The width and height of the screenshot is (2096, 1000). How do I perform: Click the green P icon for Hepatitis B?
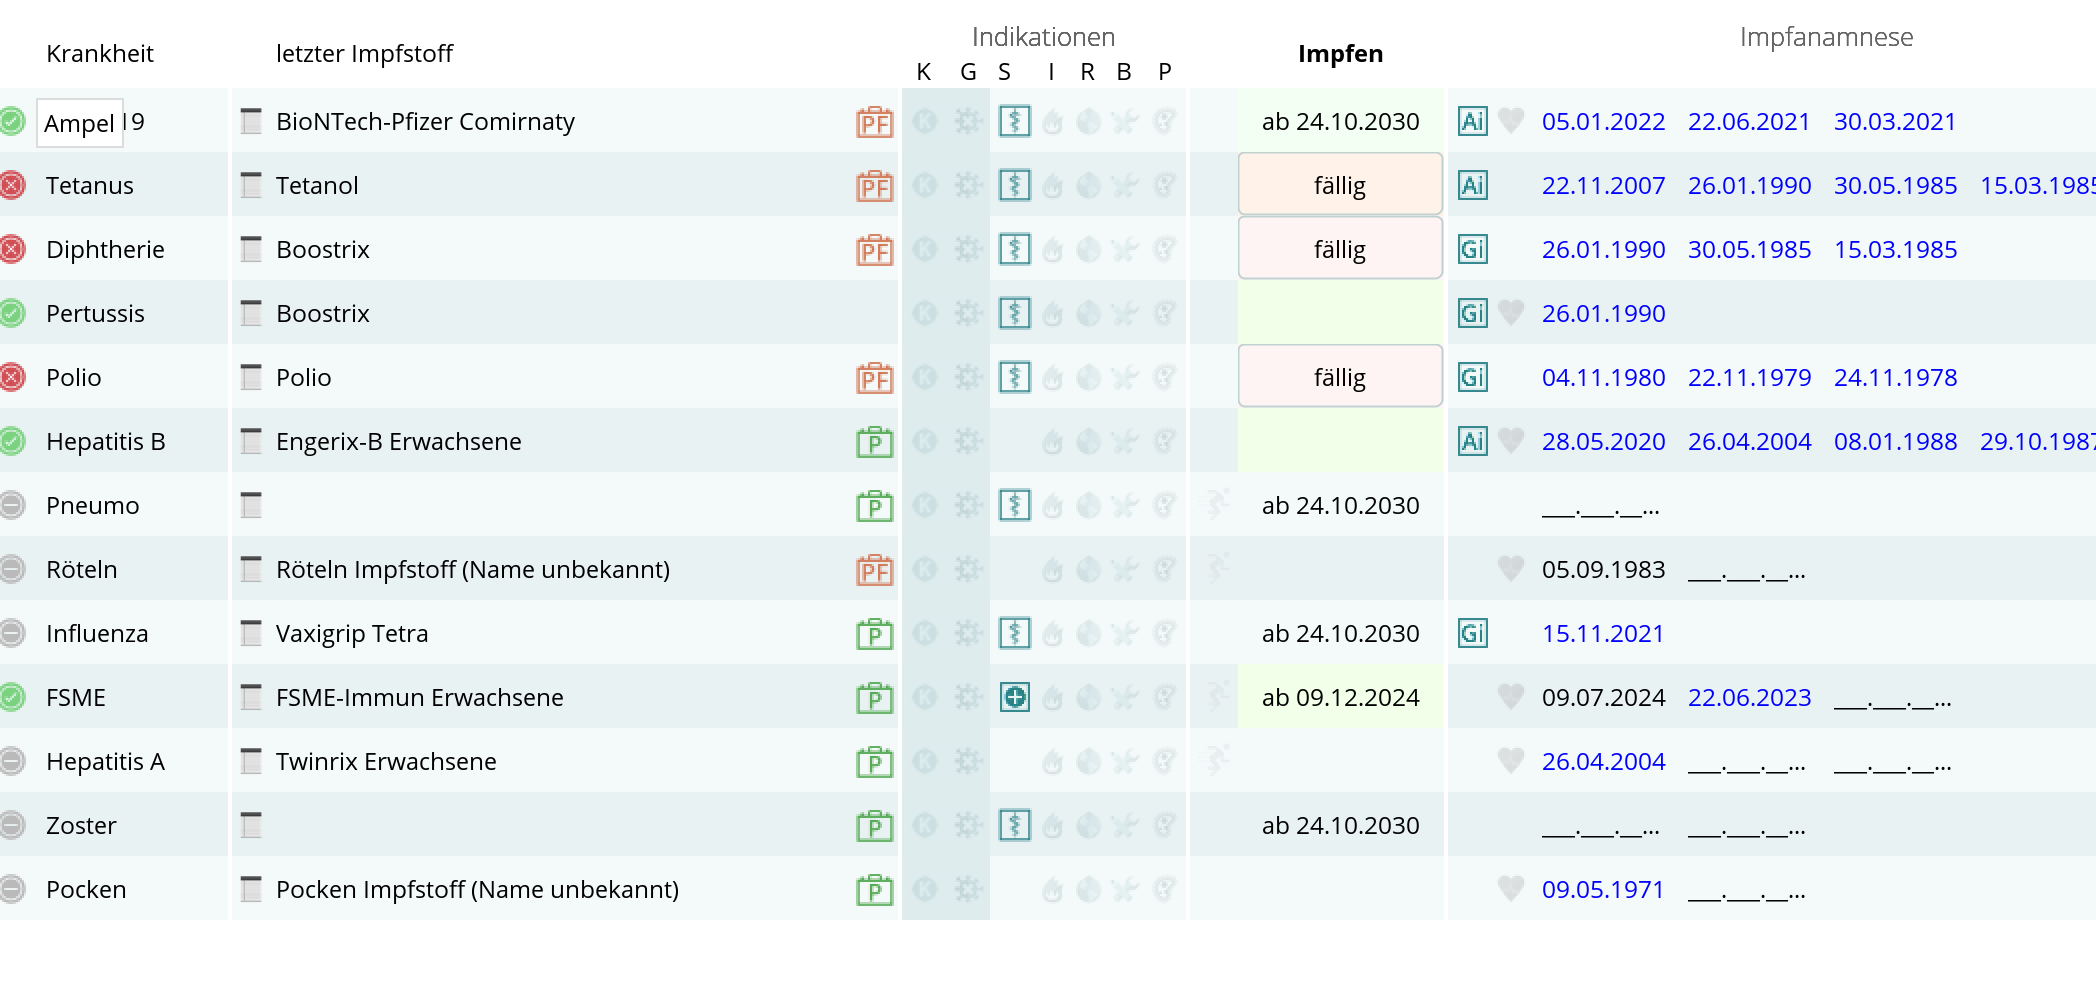(874, 442)
